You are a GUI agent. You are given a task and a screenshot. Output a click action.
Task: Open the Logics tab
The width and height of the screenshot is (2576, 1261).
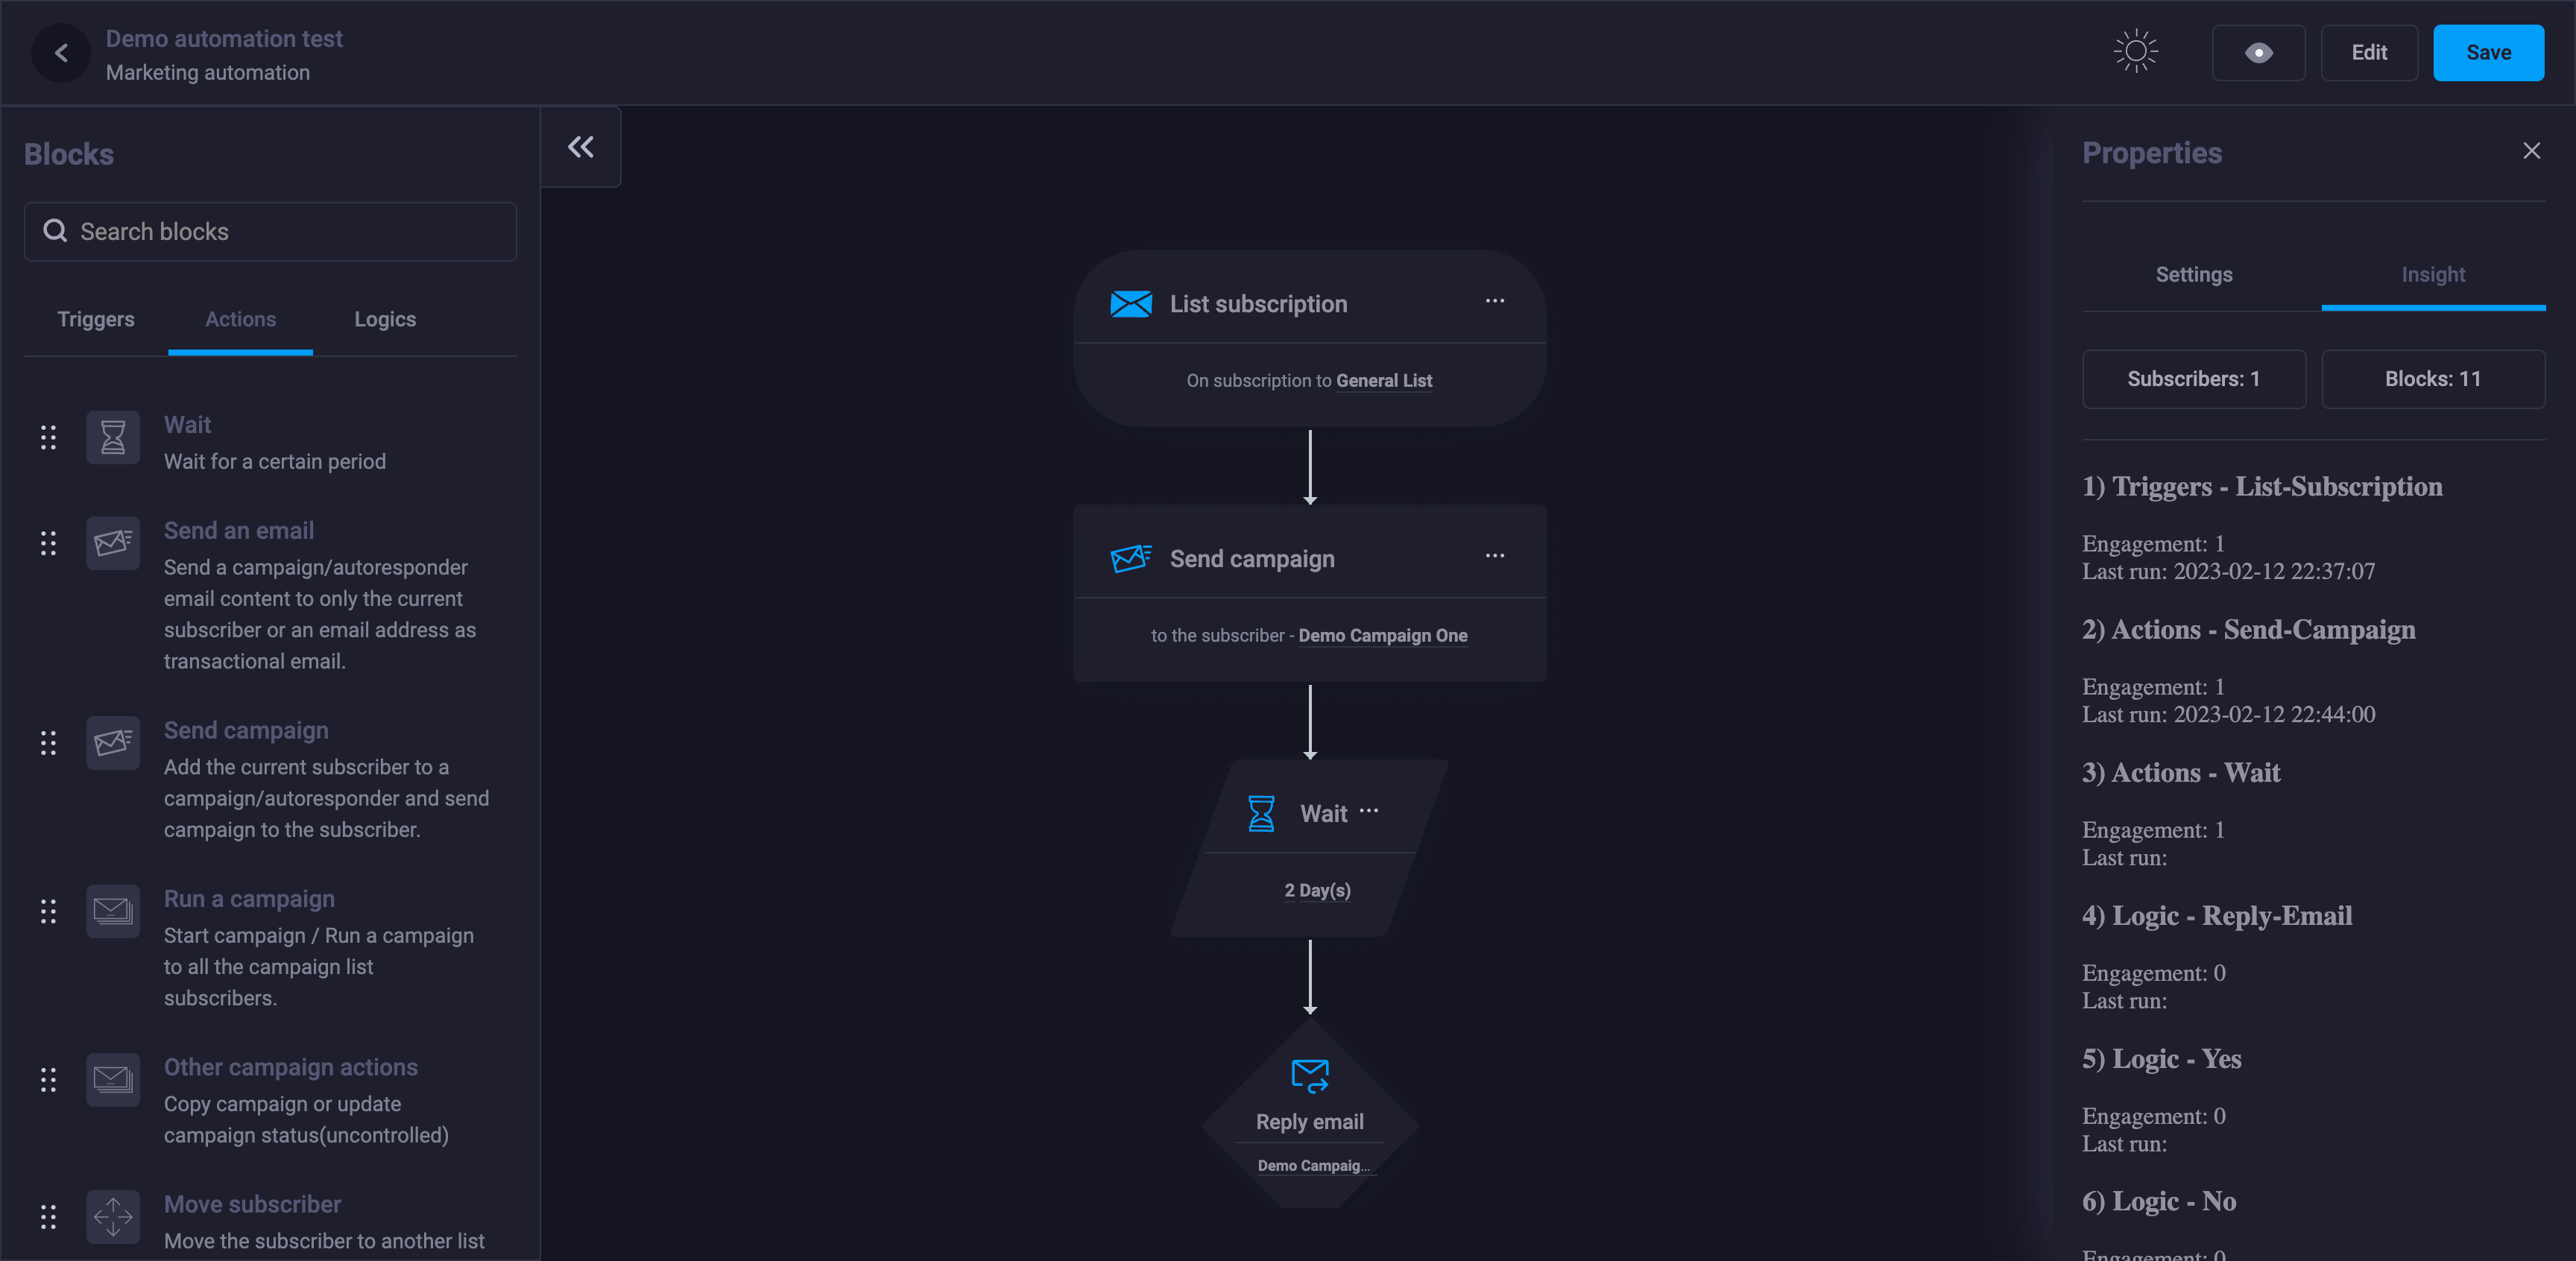[x=385, y=319]
